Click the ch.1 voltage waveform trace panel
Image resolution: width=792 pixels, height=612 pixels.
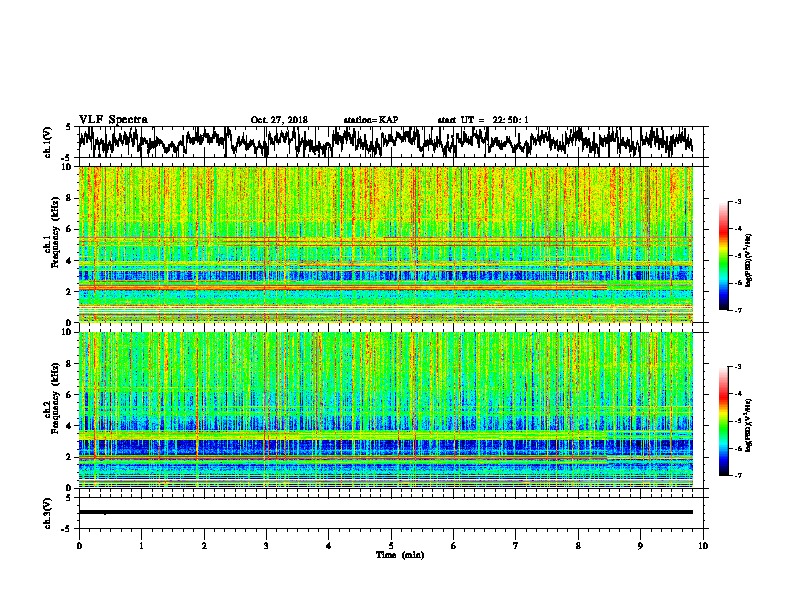[390, 142]
